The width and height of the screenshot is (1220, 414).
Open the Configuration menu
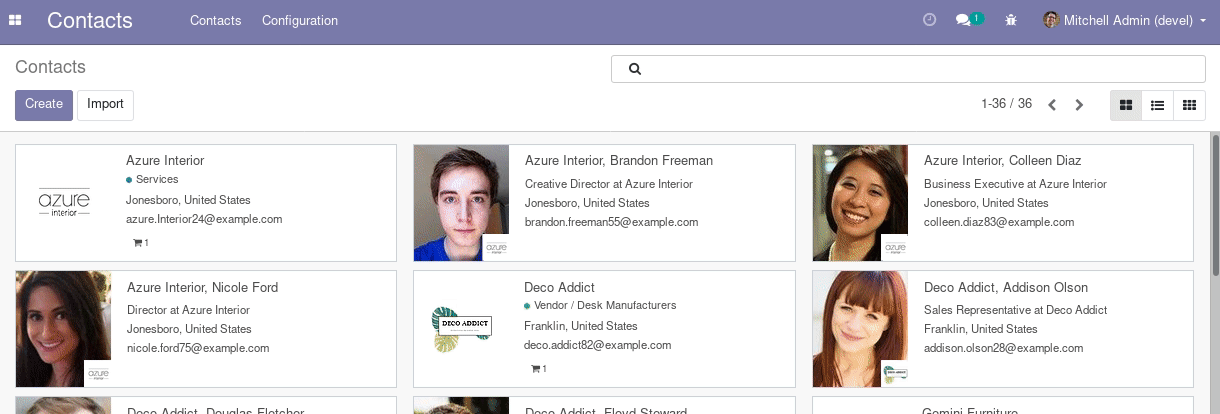(300, 20)
